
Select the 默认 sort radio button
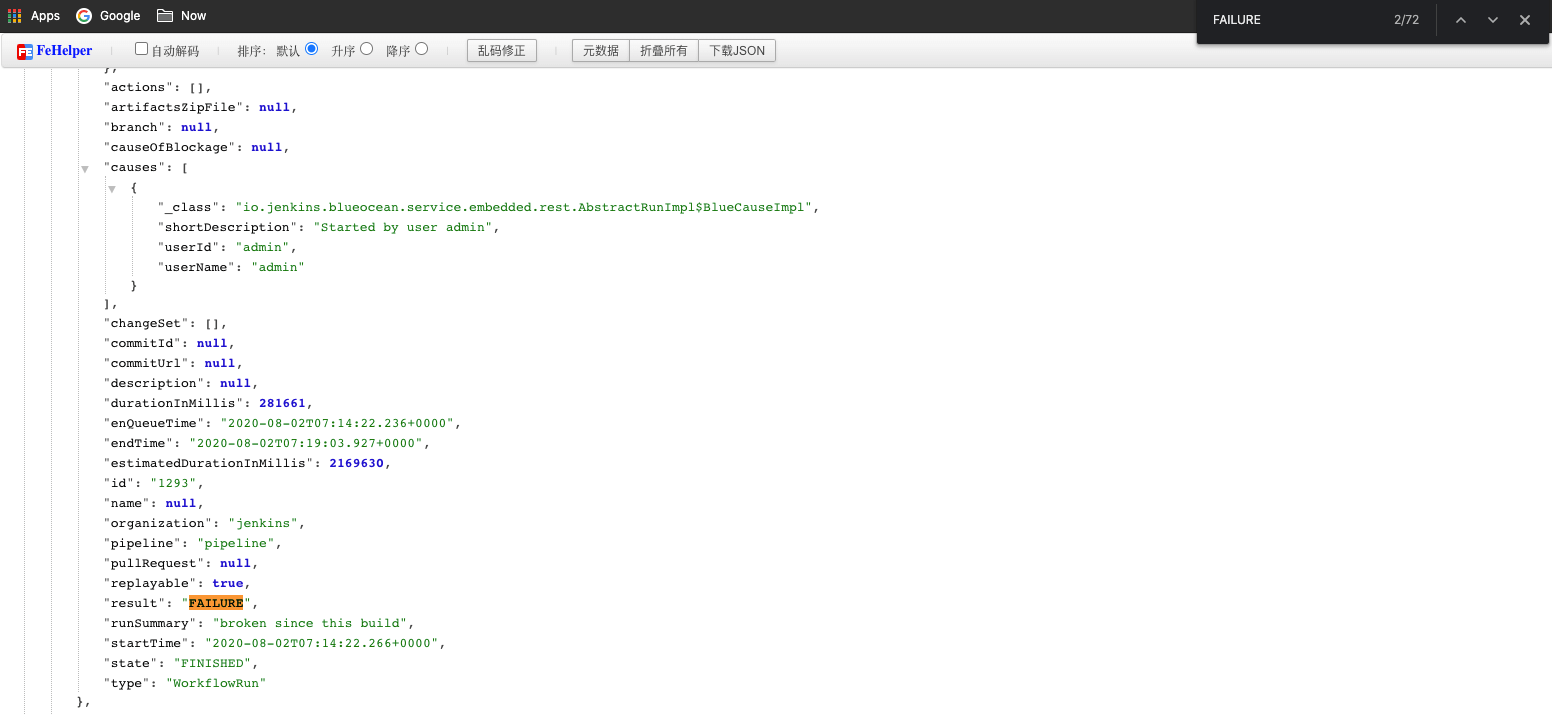pos(312,49)
